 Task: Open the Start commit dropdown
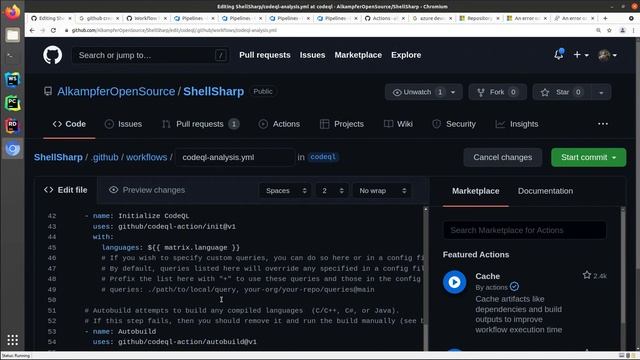[x=588, y=157]
